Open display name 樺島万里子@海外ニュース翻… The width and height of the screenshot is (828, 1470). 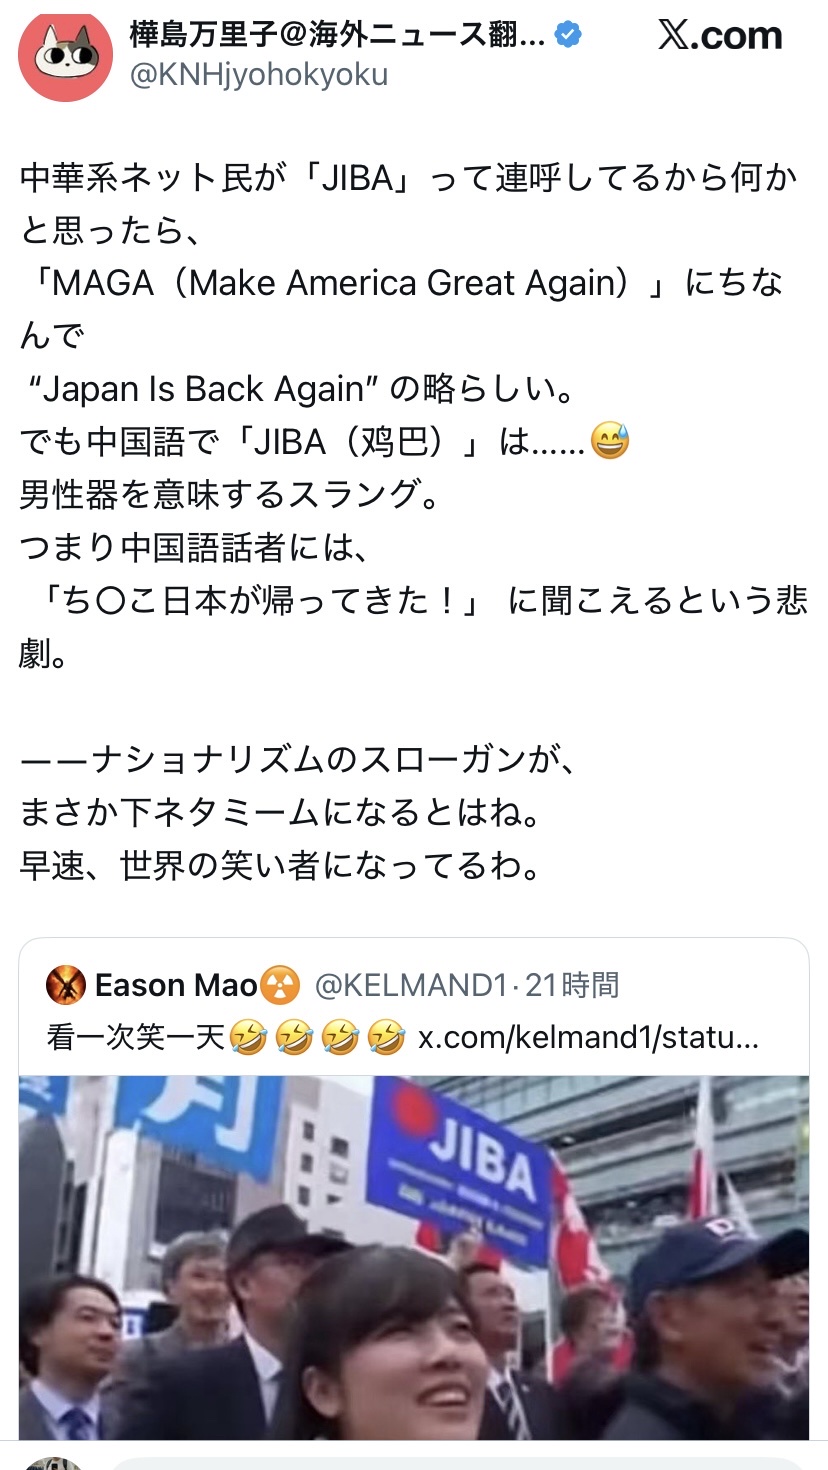point(338,35)
